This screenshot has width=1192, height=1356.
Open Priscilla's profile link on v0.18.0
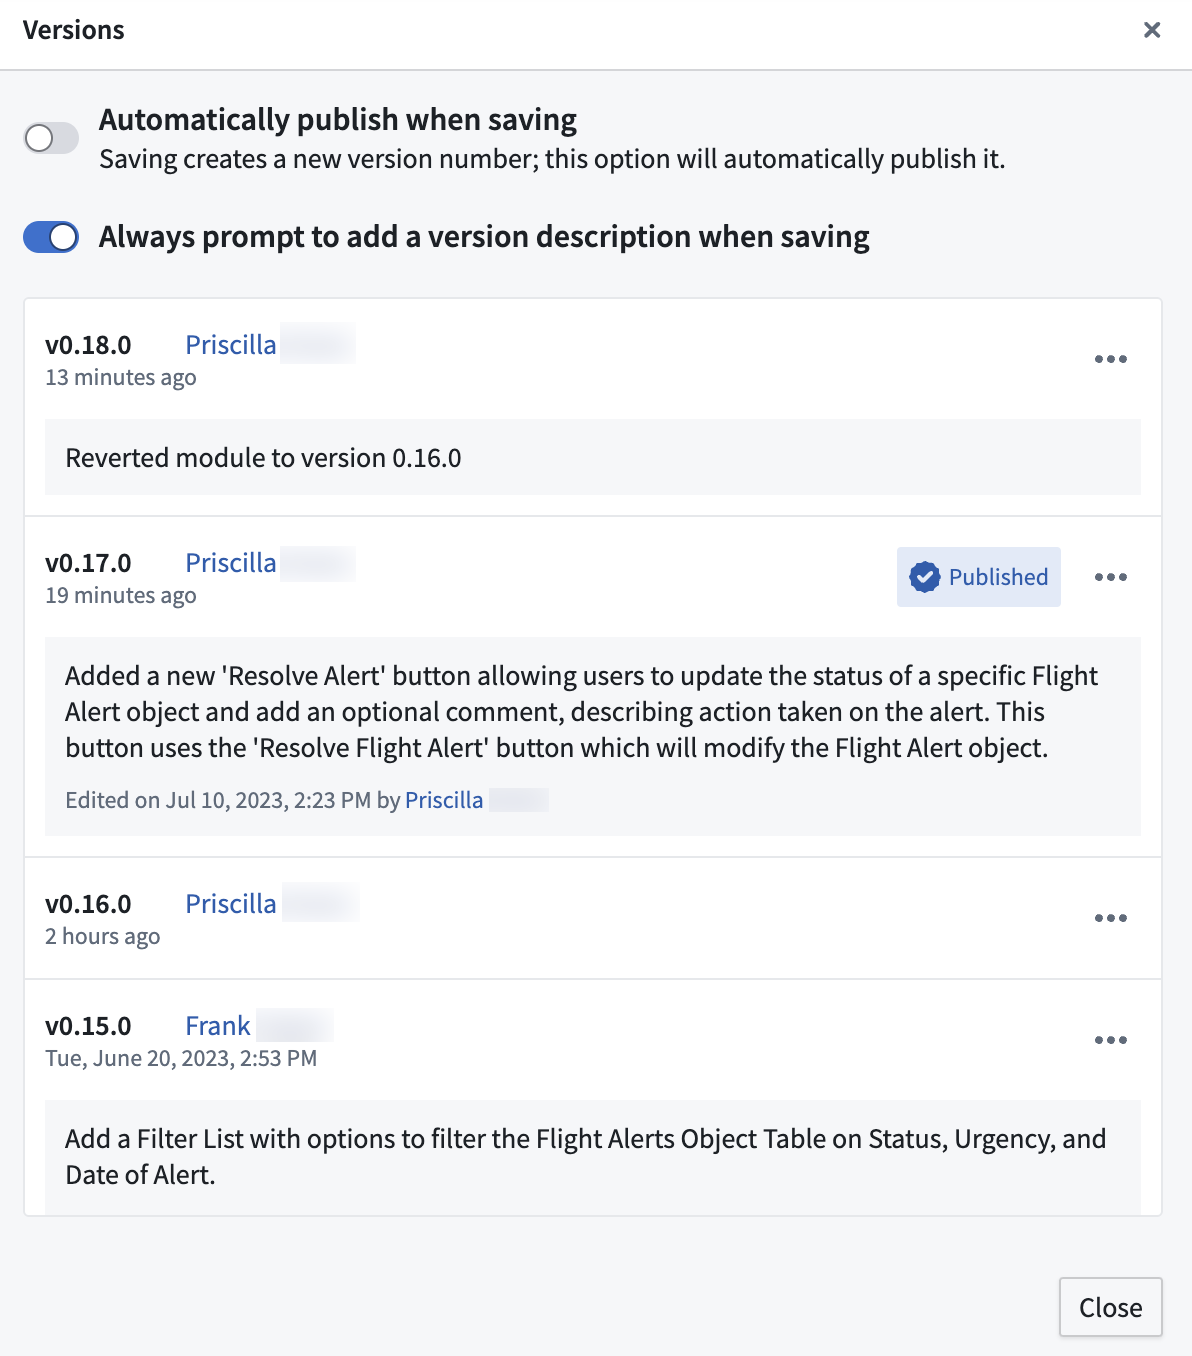click(231, 344)
